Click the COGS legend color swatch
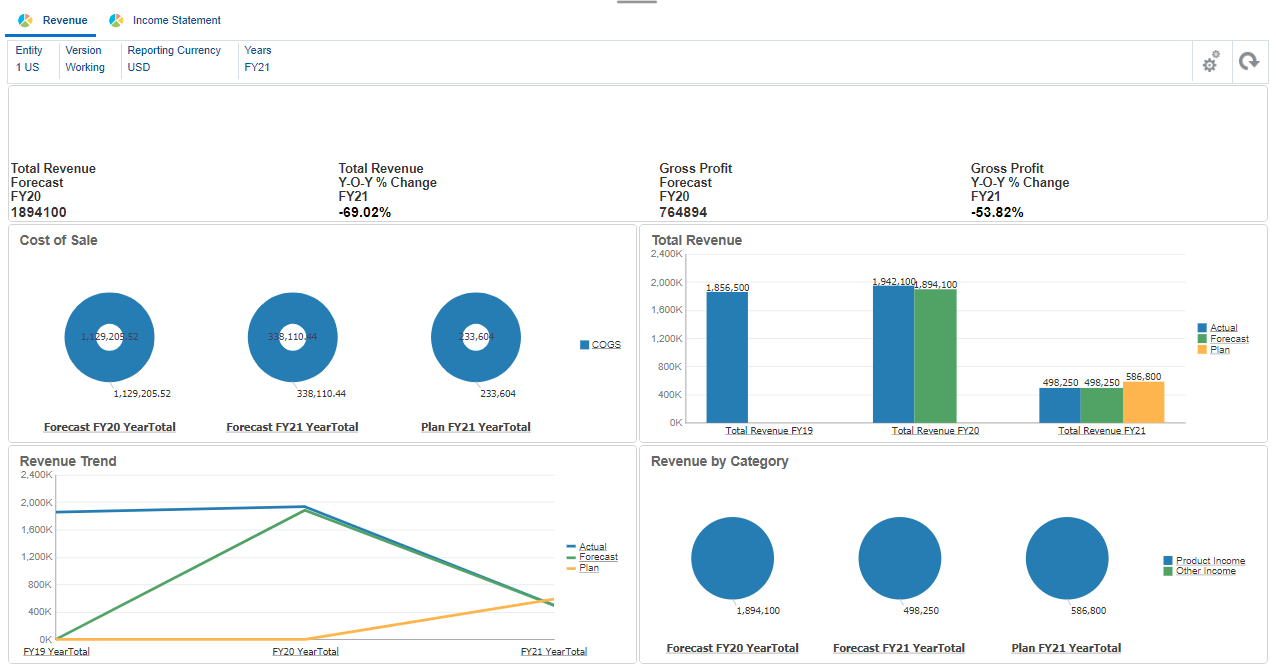The image size is (1276, 672). 585,345
